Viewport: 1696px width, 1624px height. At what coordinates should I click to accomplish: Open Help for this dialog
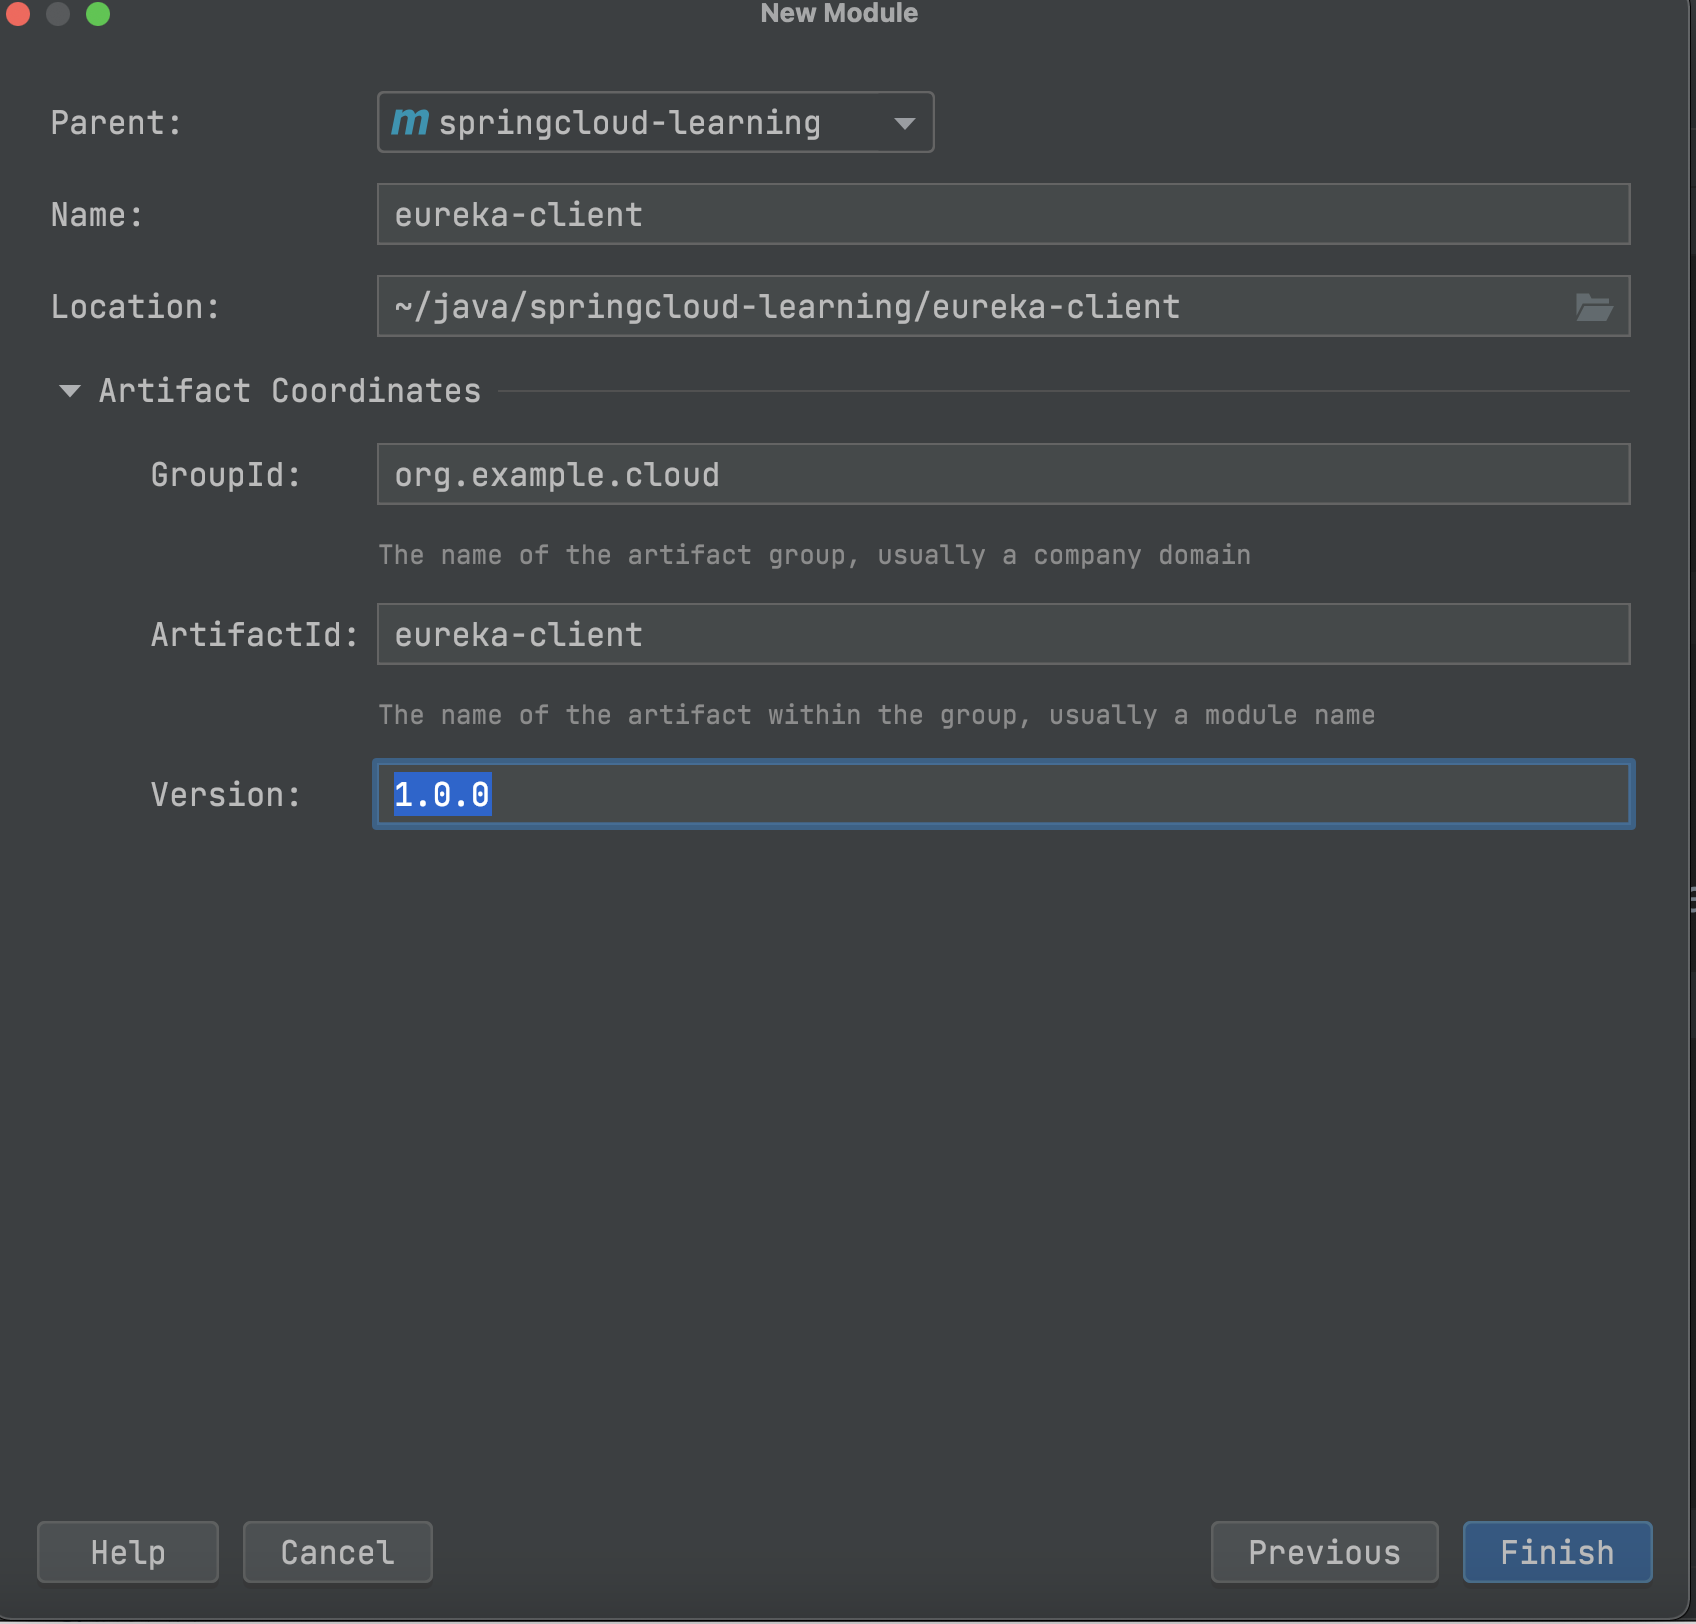click(x=127, y=1552)
